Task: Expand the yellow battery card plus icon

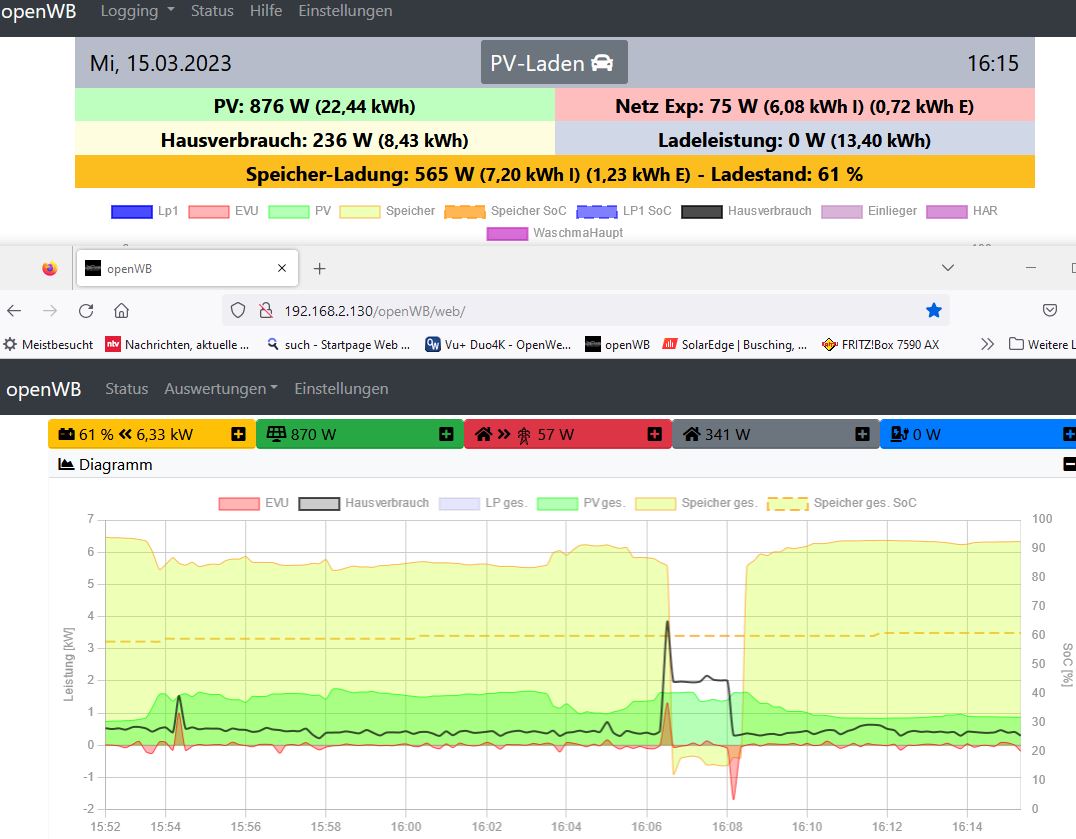Action: pos(238,434)
